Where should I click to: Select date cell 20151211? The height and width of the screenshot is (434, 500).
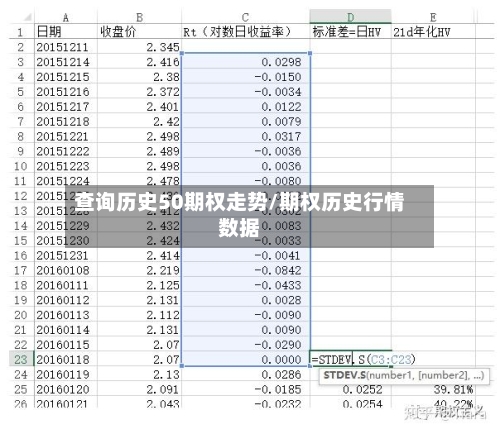click(66, 47)
